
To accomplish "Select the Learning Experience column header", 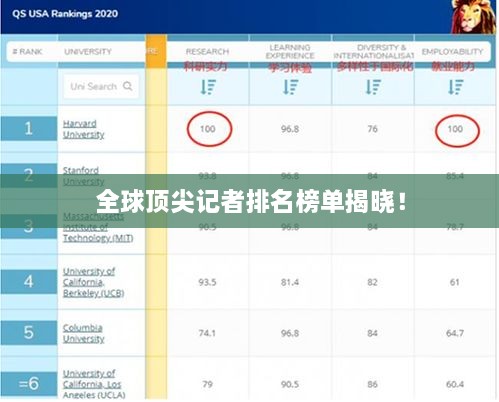I will tap(290, 52).
